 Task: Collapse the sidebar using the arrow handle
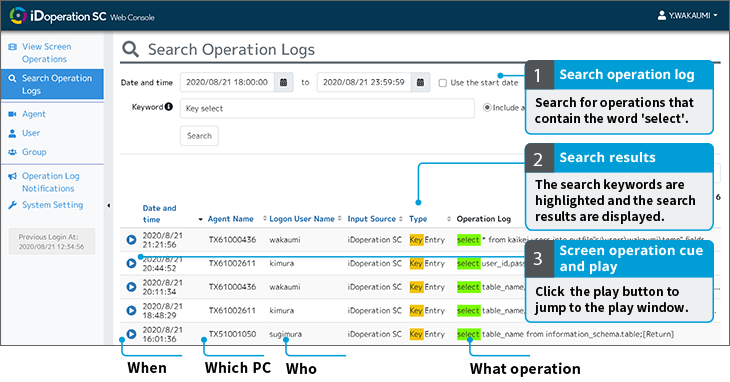tap(108, 205)
